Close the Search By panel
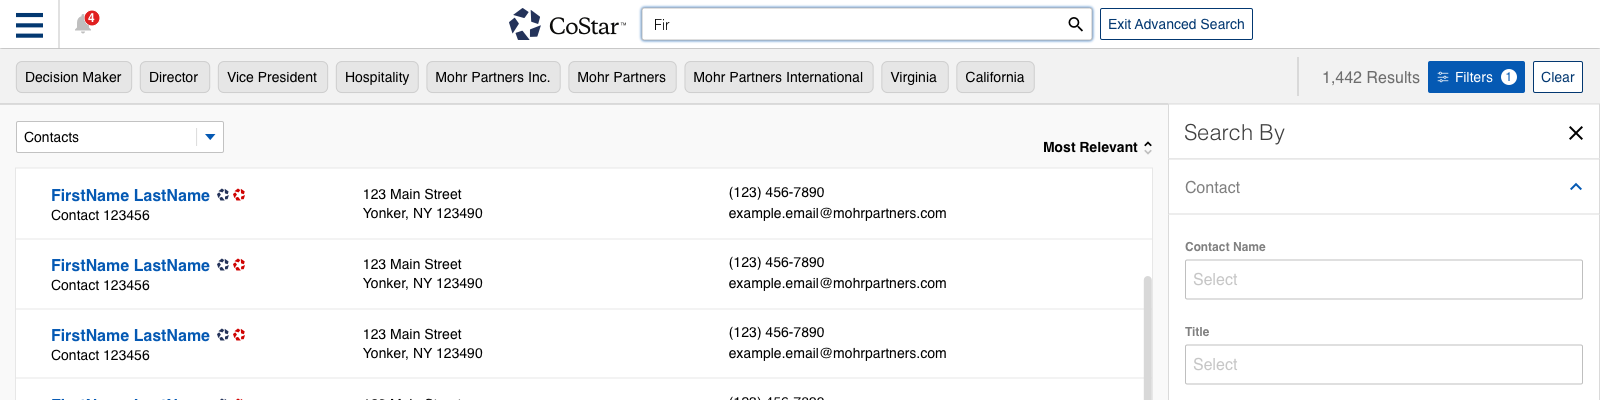 (1576, 133)
